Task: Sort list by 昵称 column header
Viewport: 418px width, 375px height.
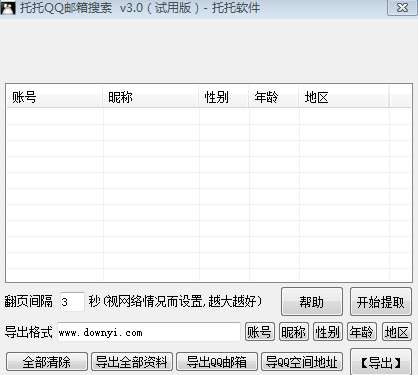Action: click(150, 98)
